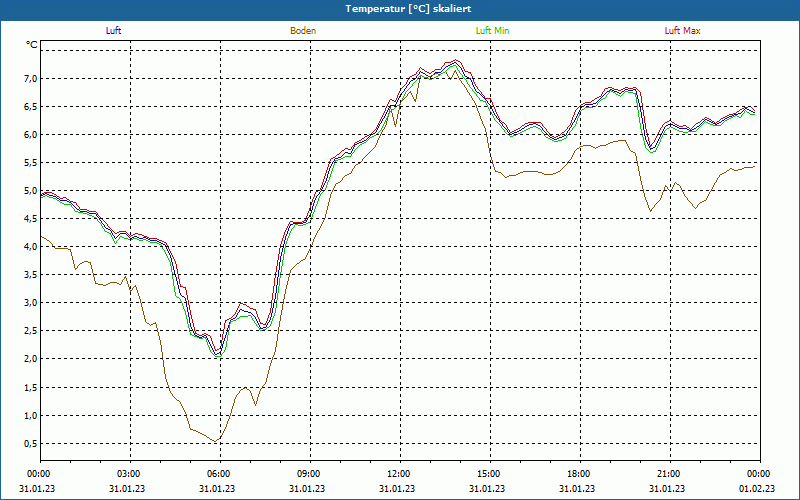The height and width of the screenshot is (500, 800).
Task: Click the 31.01.23 date under 12:00
Action: click(397, 488)
